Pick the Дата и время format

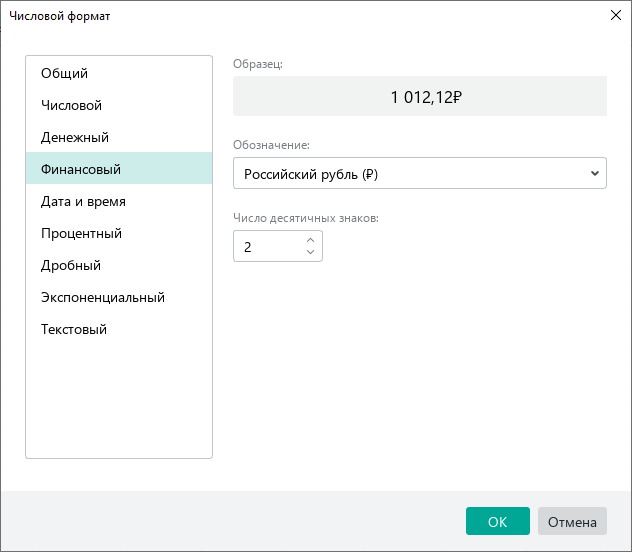coord(83,201)
